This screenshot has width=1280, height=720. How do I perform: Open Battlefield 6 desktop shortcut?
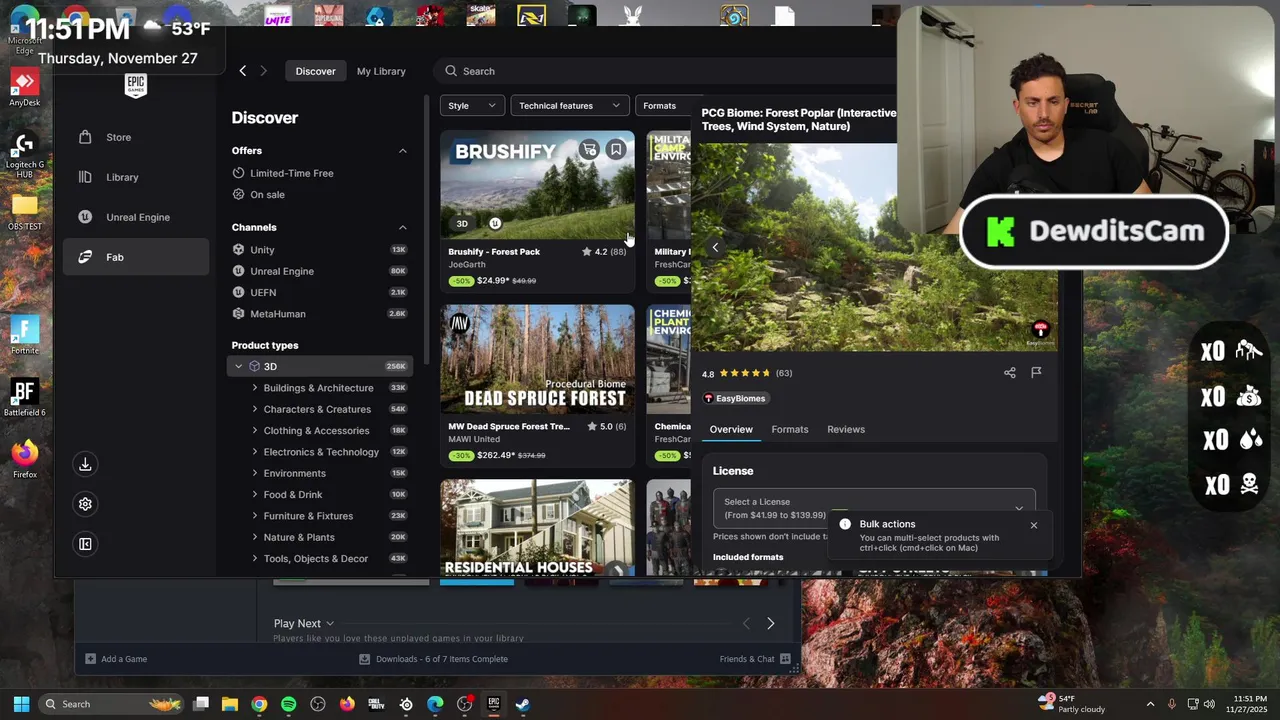pos(25,397)
